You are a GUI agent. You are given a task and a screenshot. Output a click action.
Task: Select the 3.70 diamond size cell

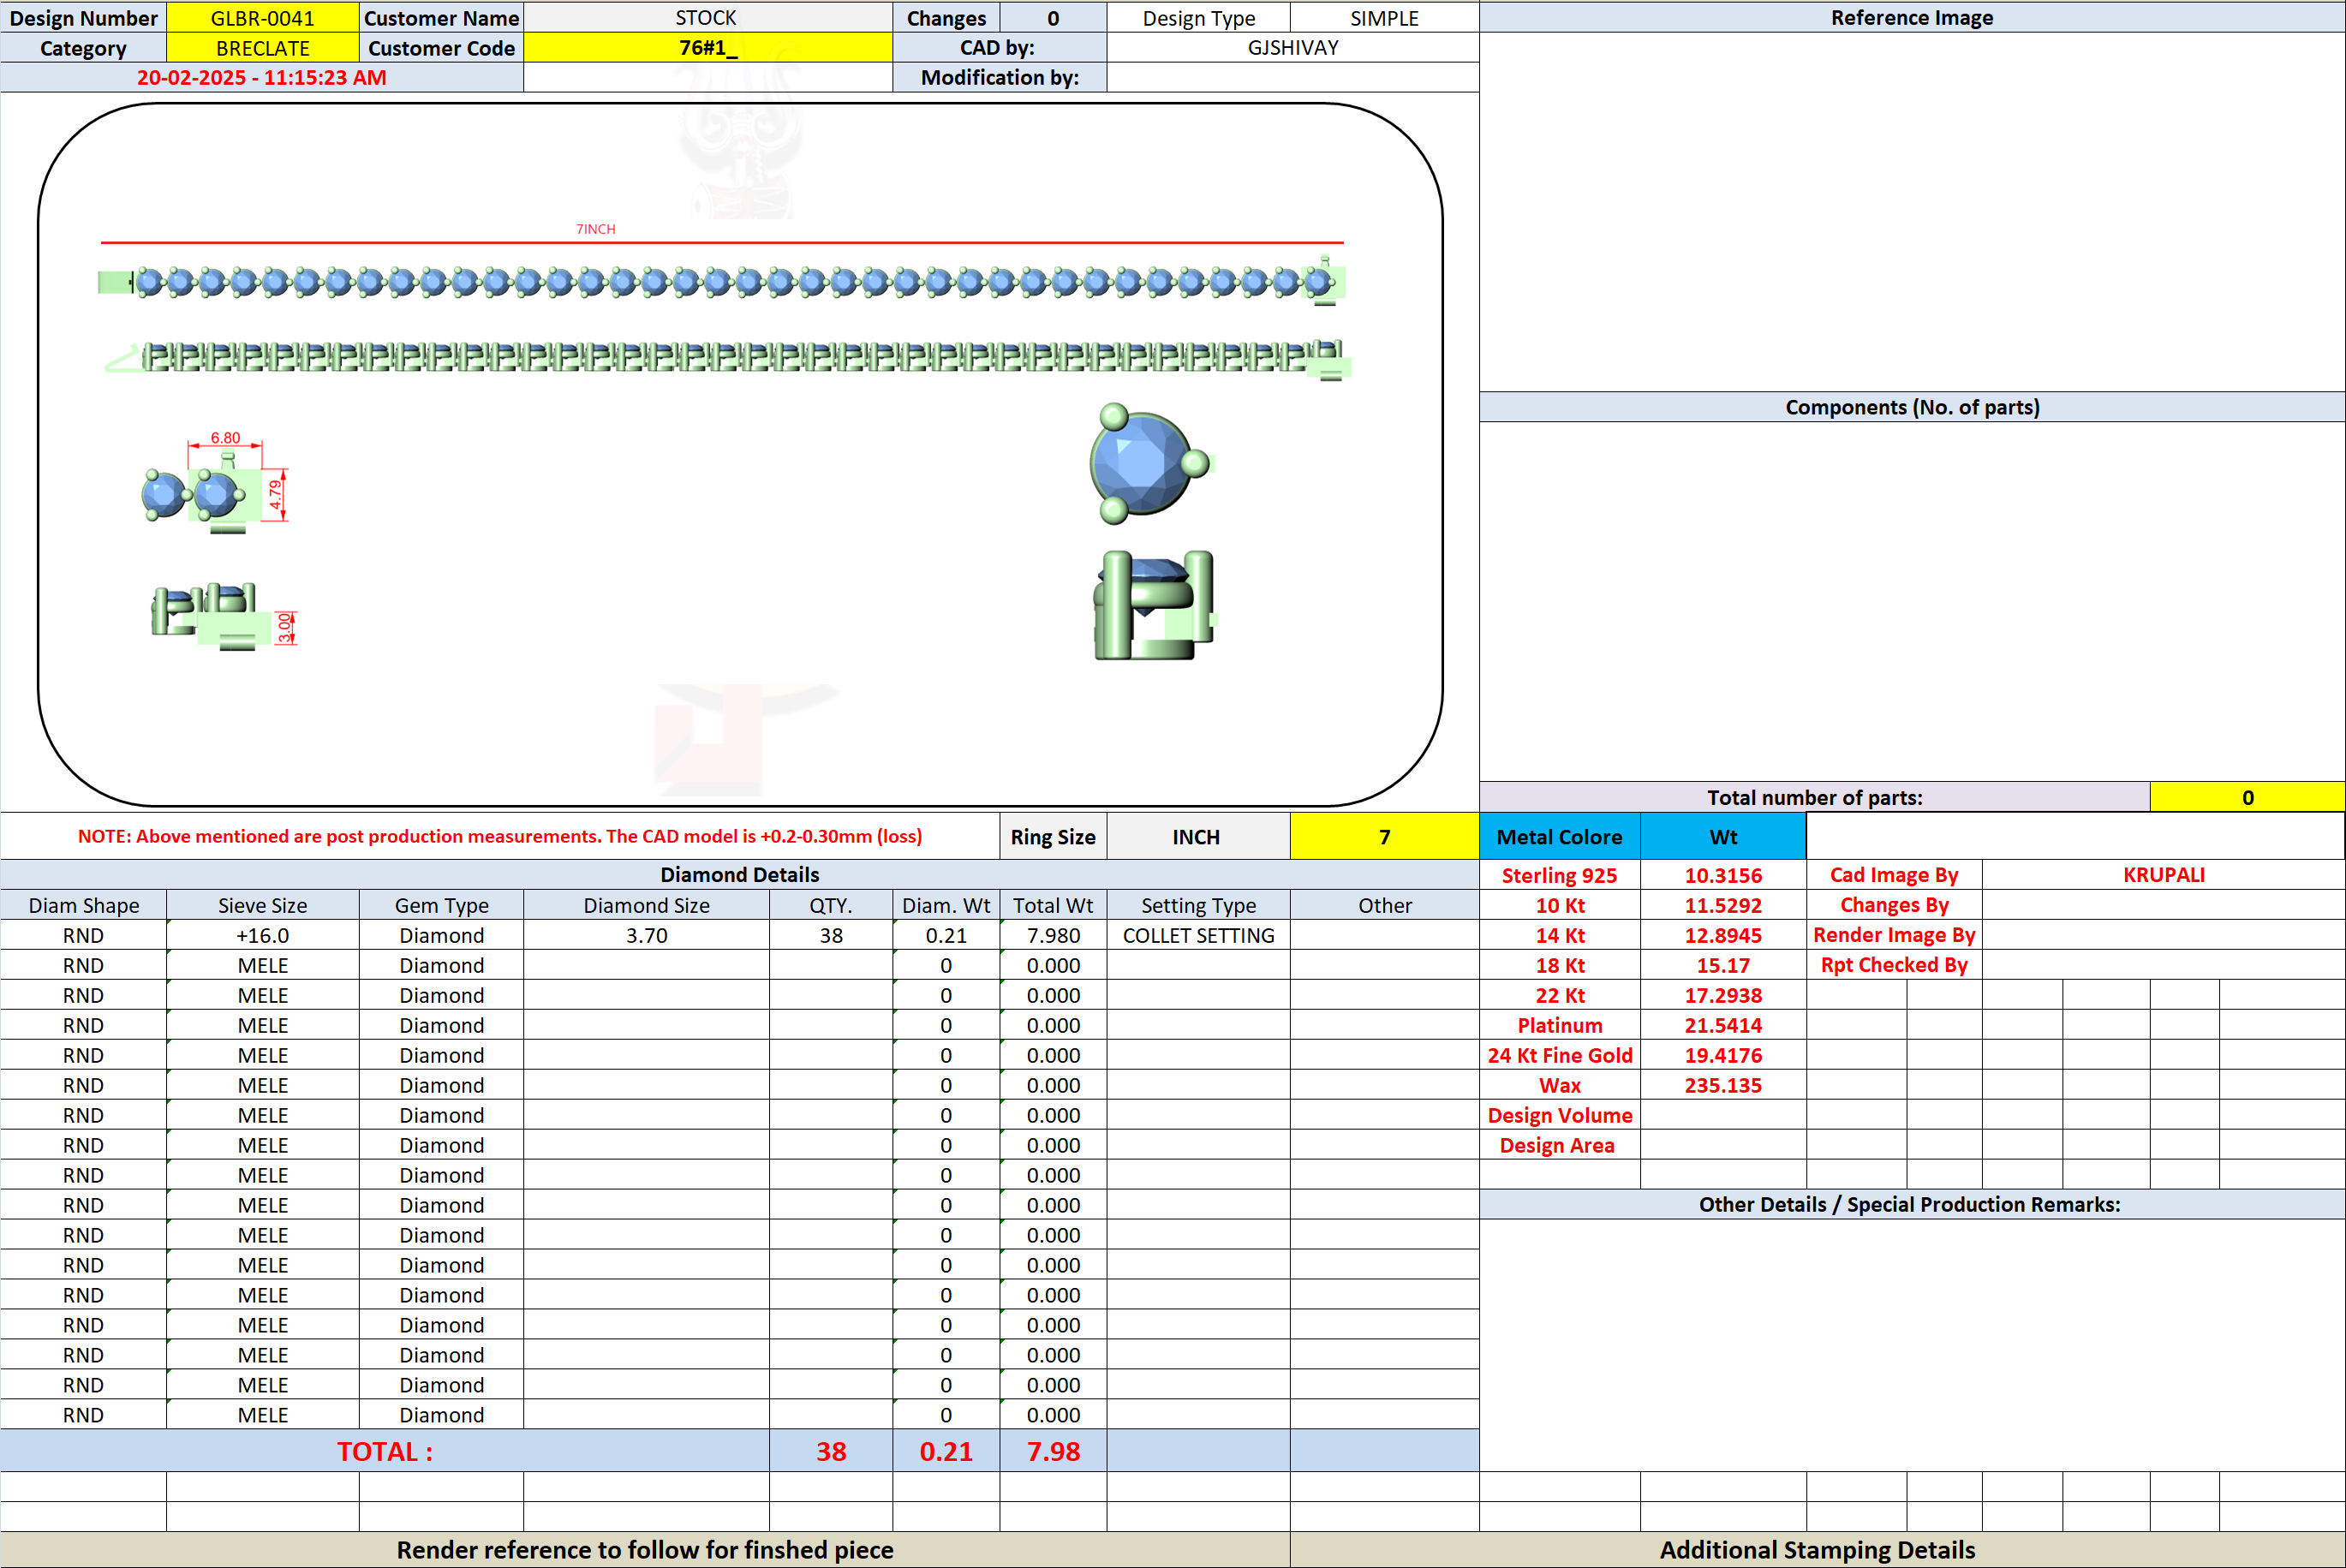click(646, 935)
